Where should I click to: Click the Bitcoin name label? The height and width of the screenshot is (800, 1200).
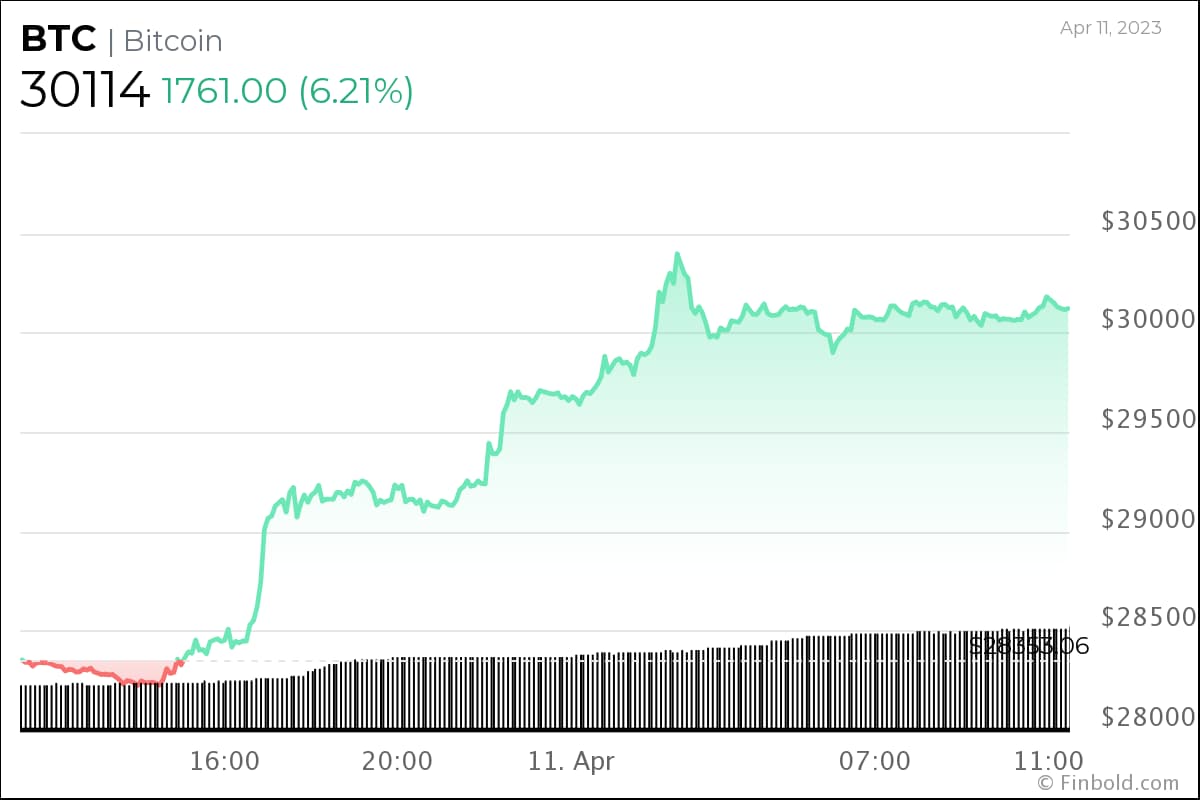172,41
